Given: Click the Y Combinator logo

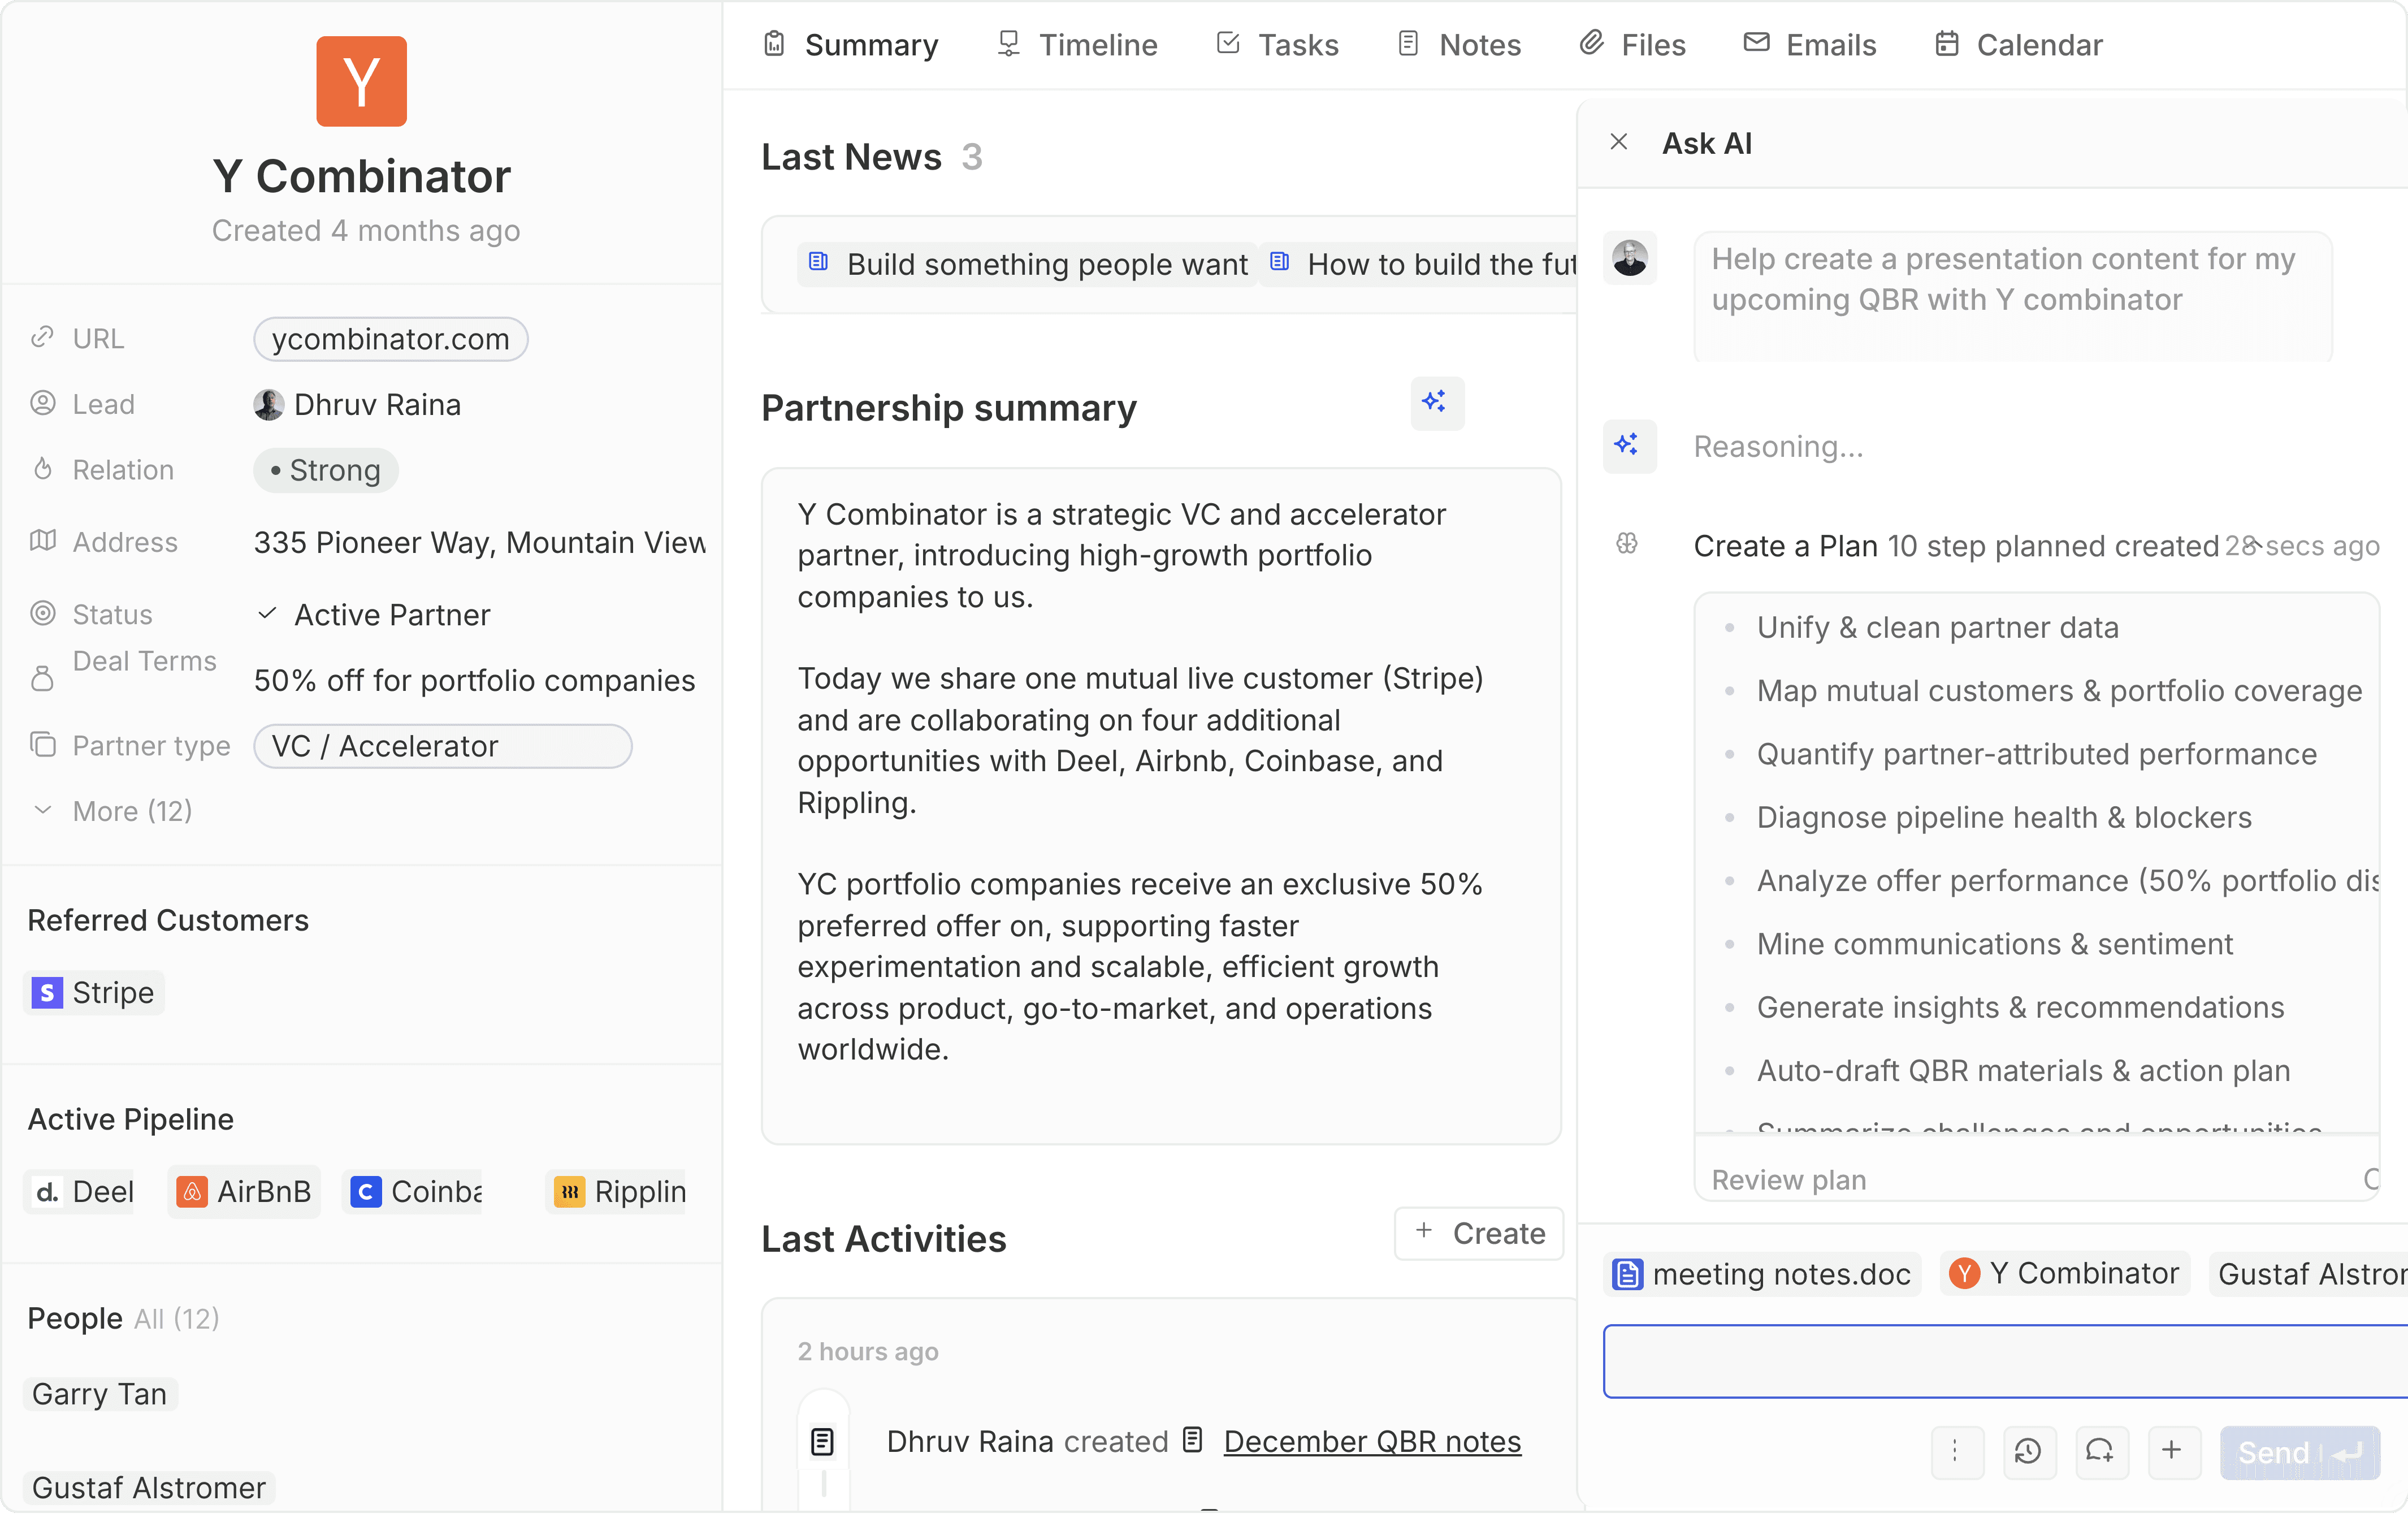Looking at the screenshot, I should click(x=361, y=81).
